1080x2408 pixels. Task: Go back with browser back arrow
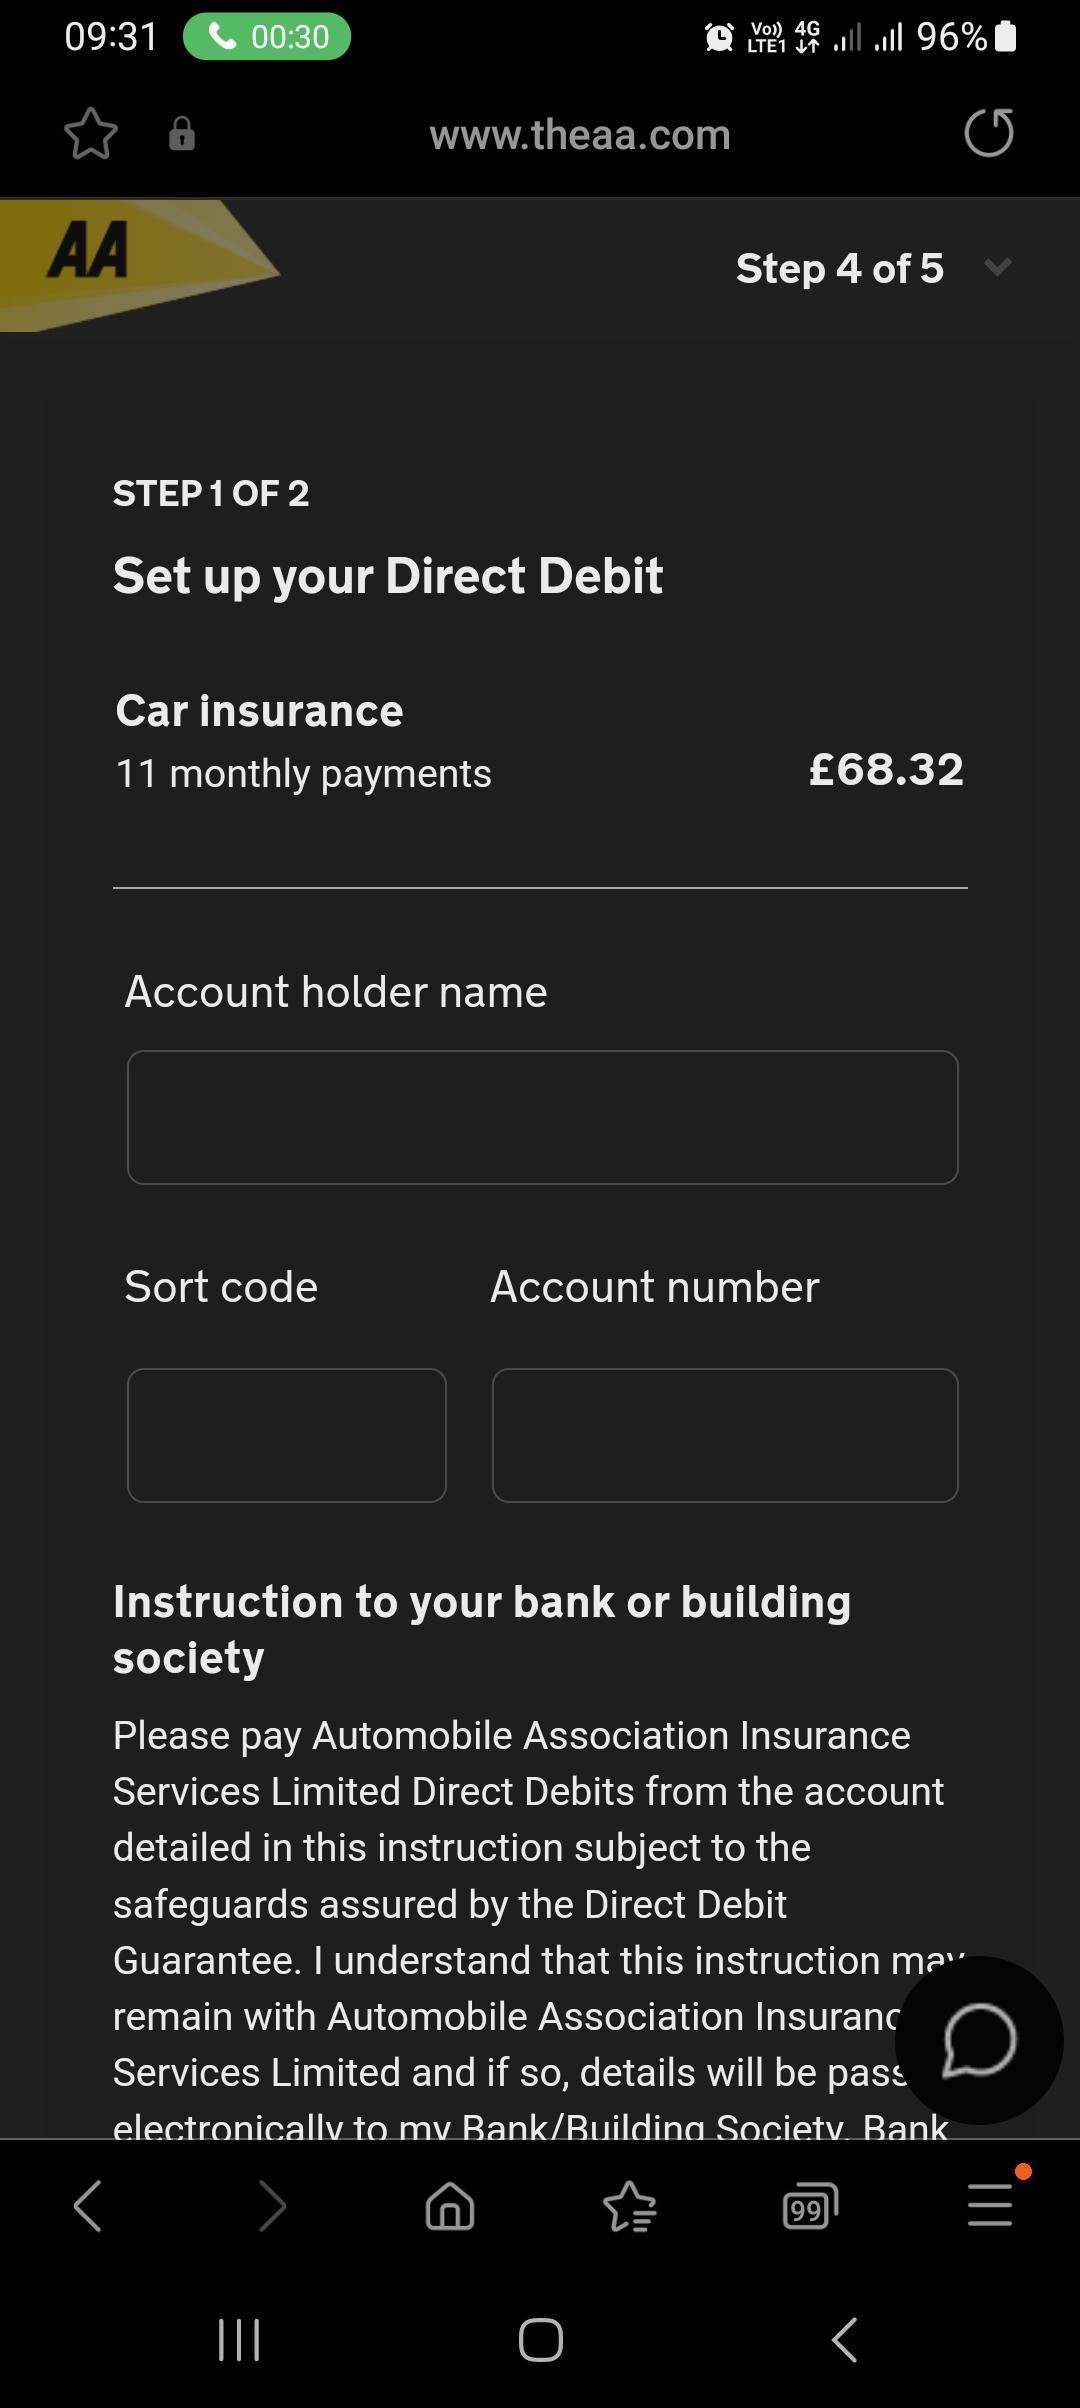tap(88, 2206)
